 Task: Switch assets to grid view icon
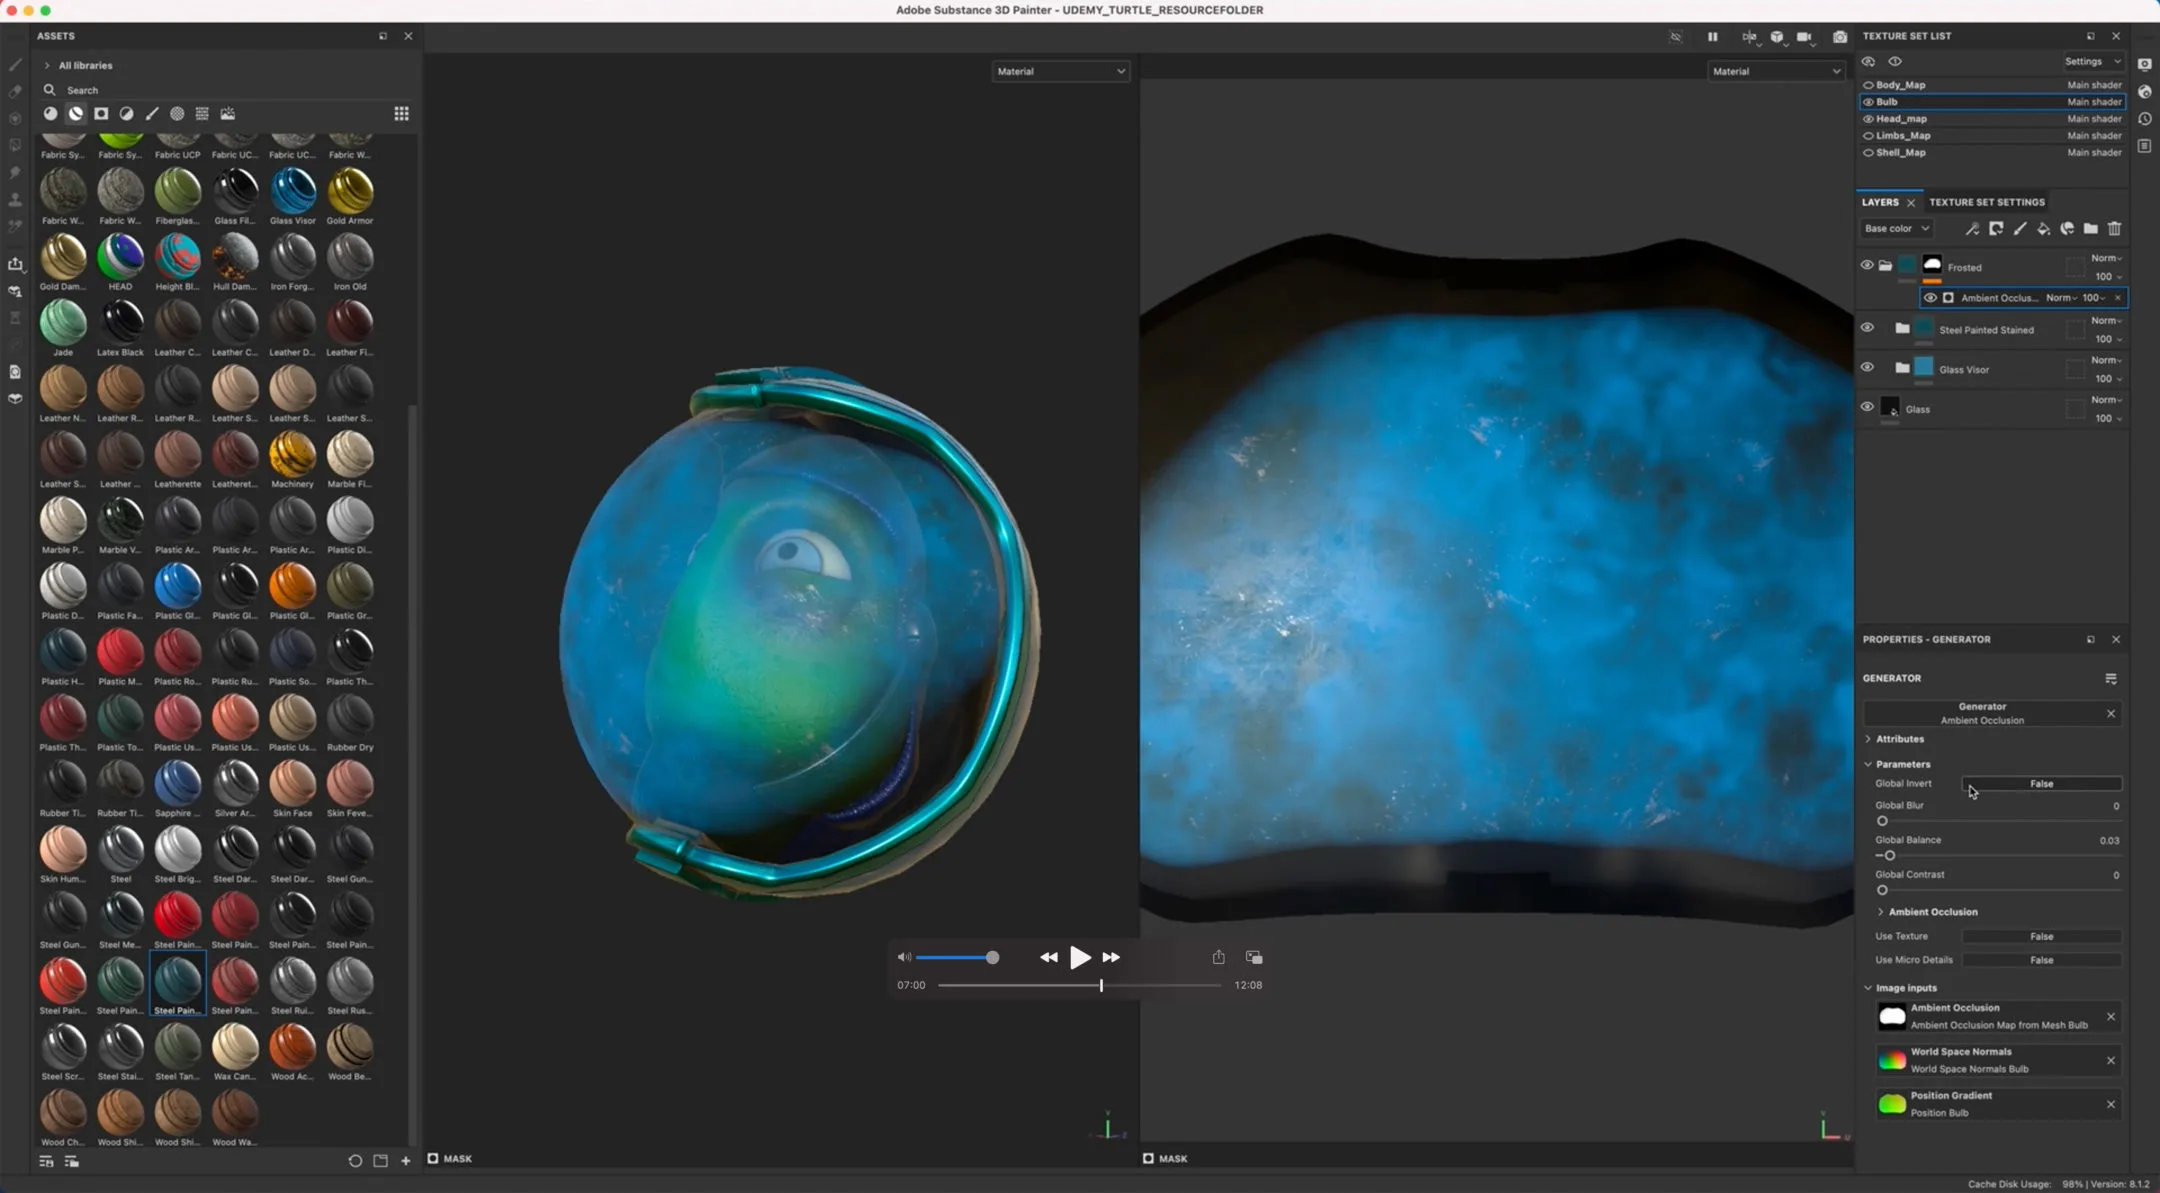pos(401,114)
